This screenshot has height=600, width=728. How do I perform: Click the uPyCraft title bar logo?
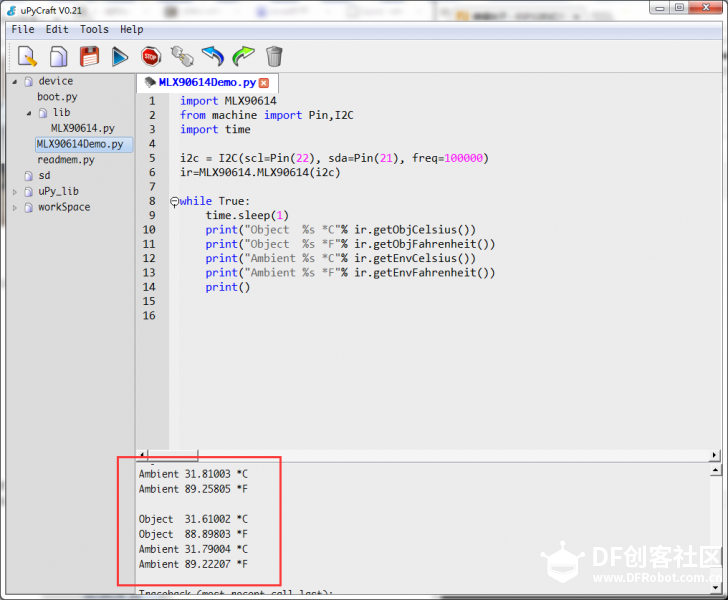pos(11,10)
